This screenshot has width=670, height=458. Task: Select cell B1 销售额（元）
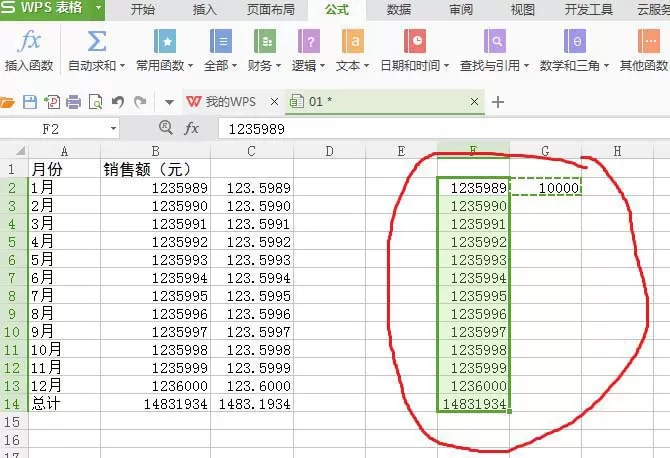pos(156,170)
